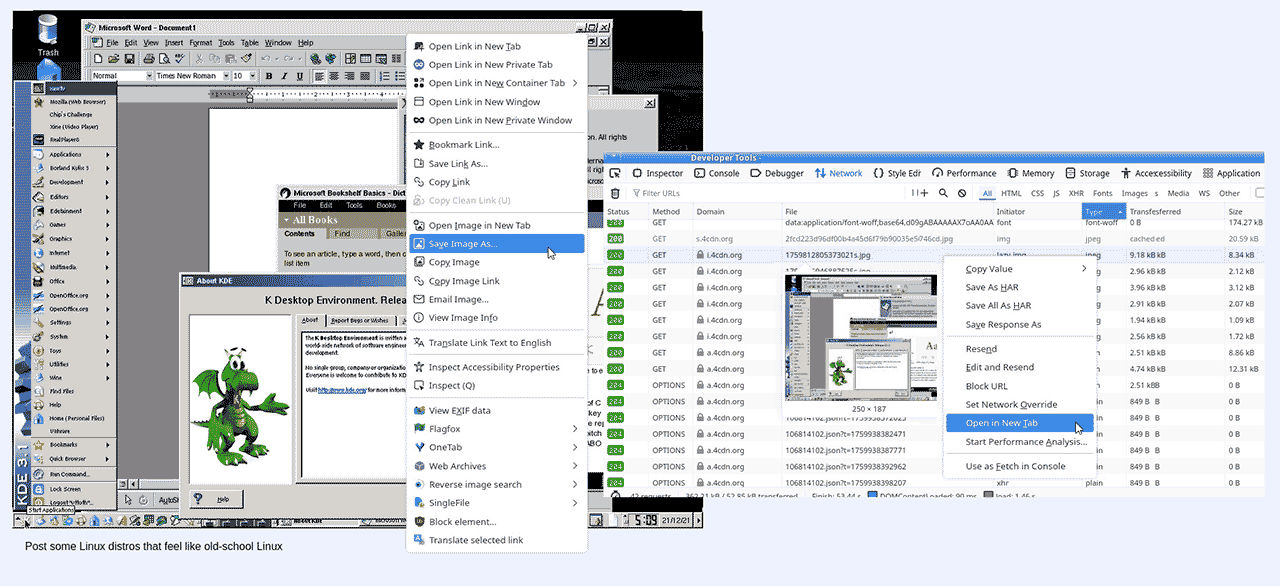Viewport: 1280px width, 586px height.
Task: Click the Save floppy icon in Word toolbar
Action: click(x=128, y=59)
